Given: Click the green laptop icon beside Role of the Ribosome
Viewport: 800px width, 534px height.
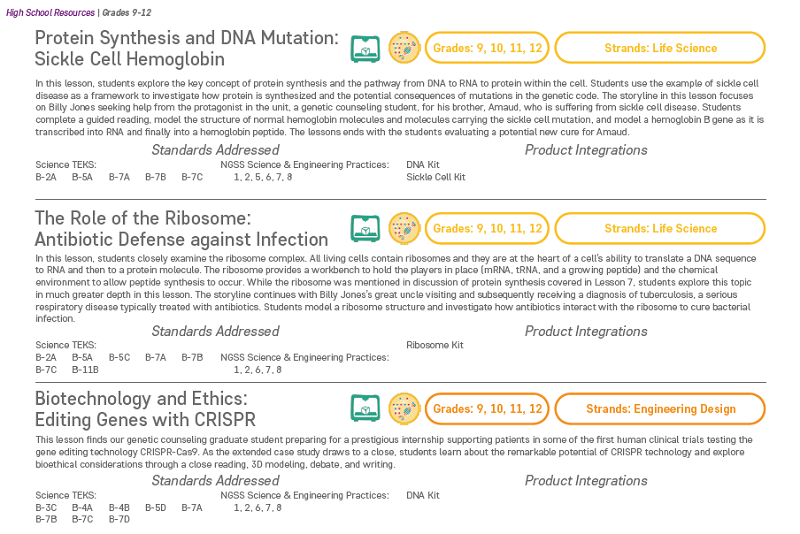Looking at the screenshot, I should [x=365, y=228].
